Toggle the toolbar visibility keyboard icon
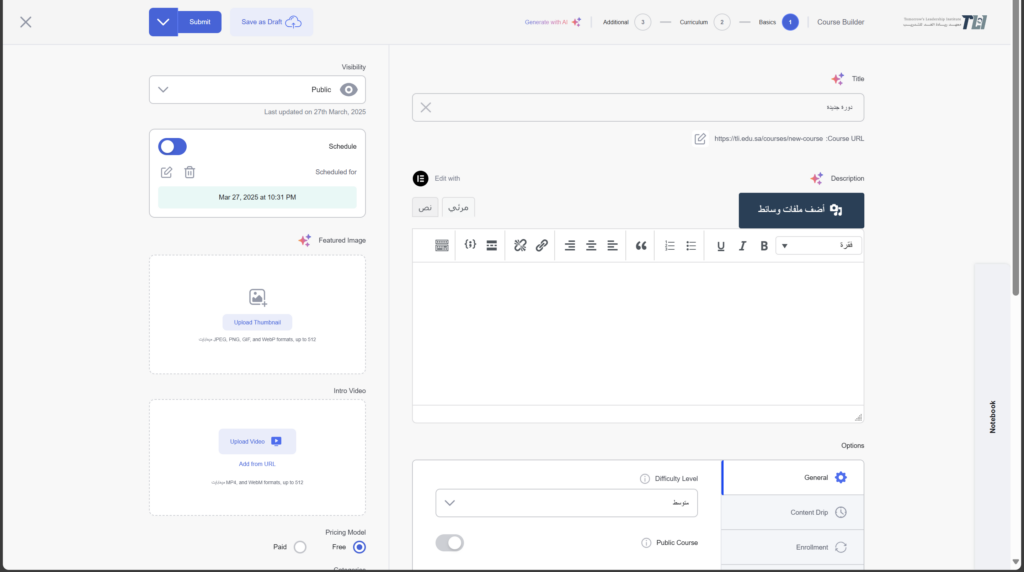The height and width of the screenshot is (572, 1024). (442, 246)
